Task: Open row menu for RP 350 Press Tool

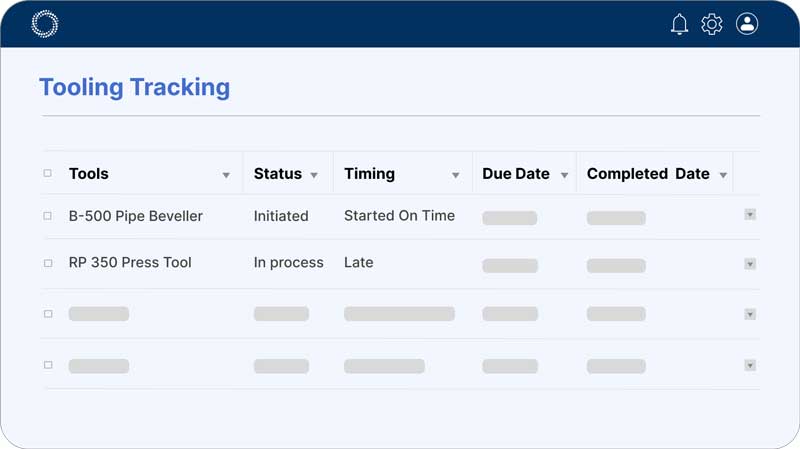Action: pyautogui.click(x=750, y=264)
